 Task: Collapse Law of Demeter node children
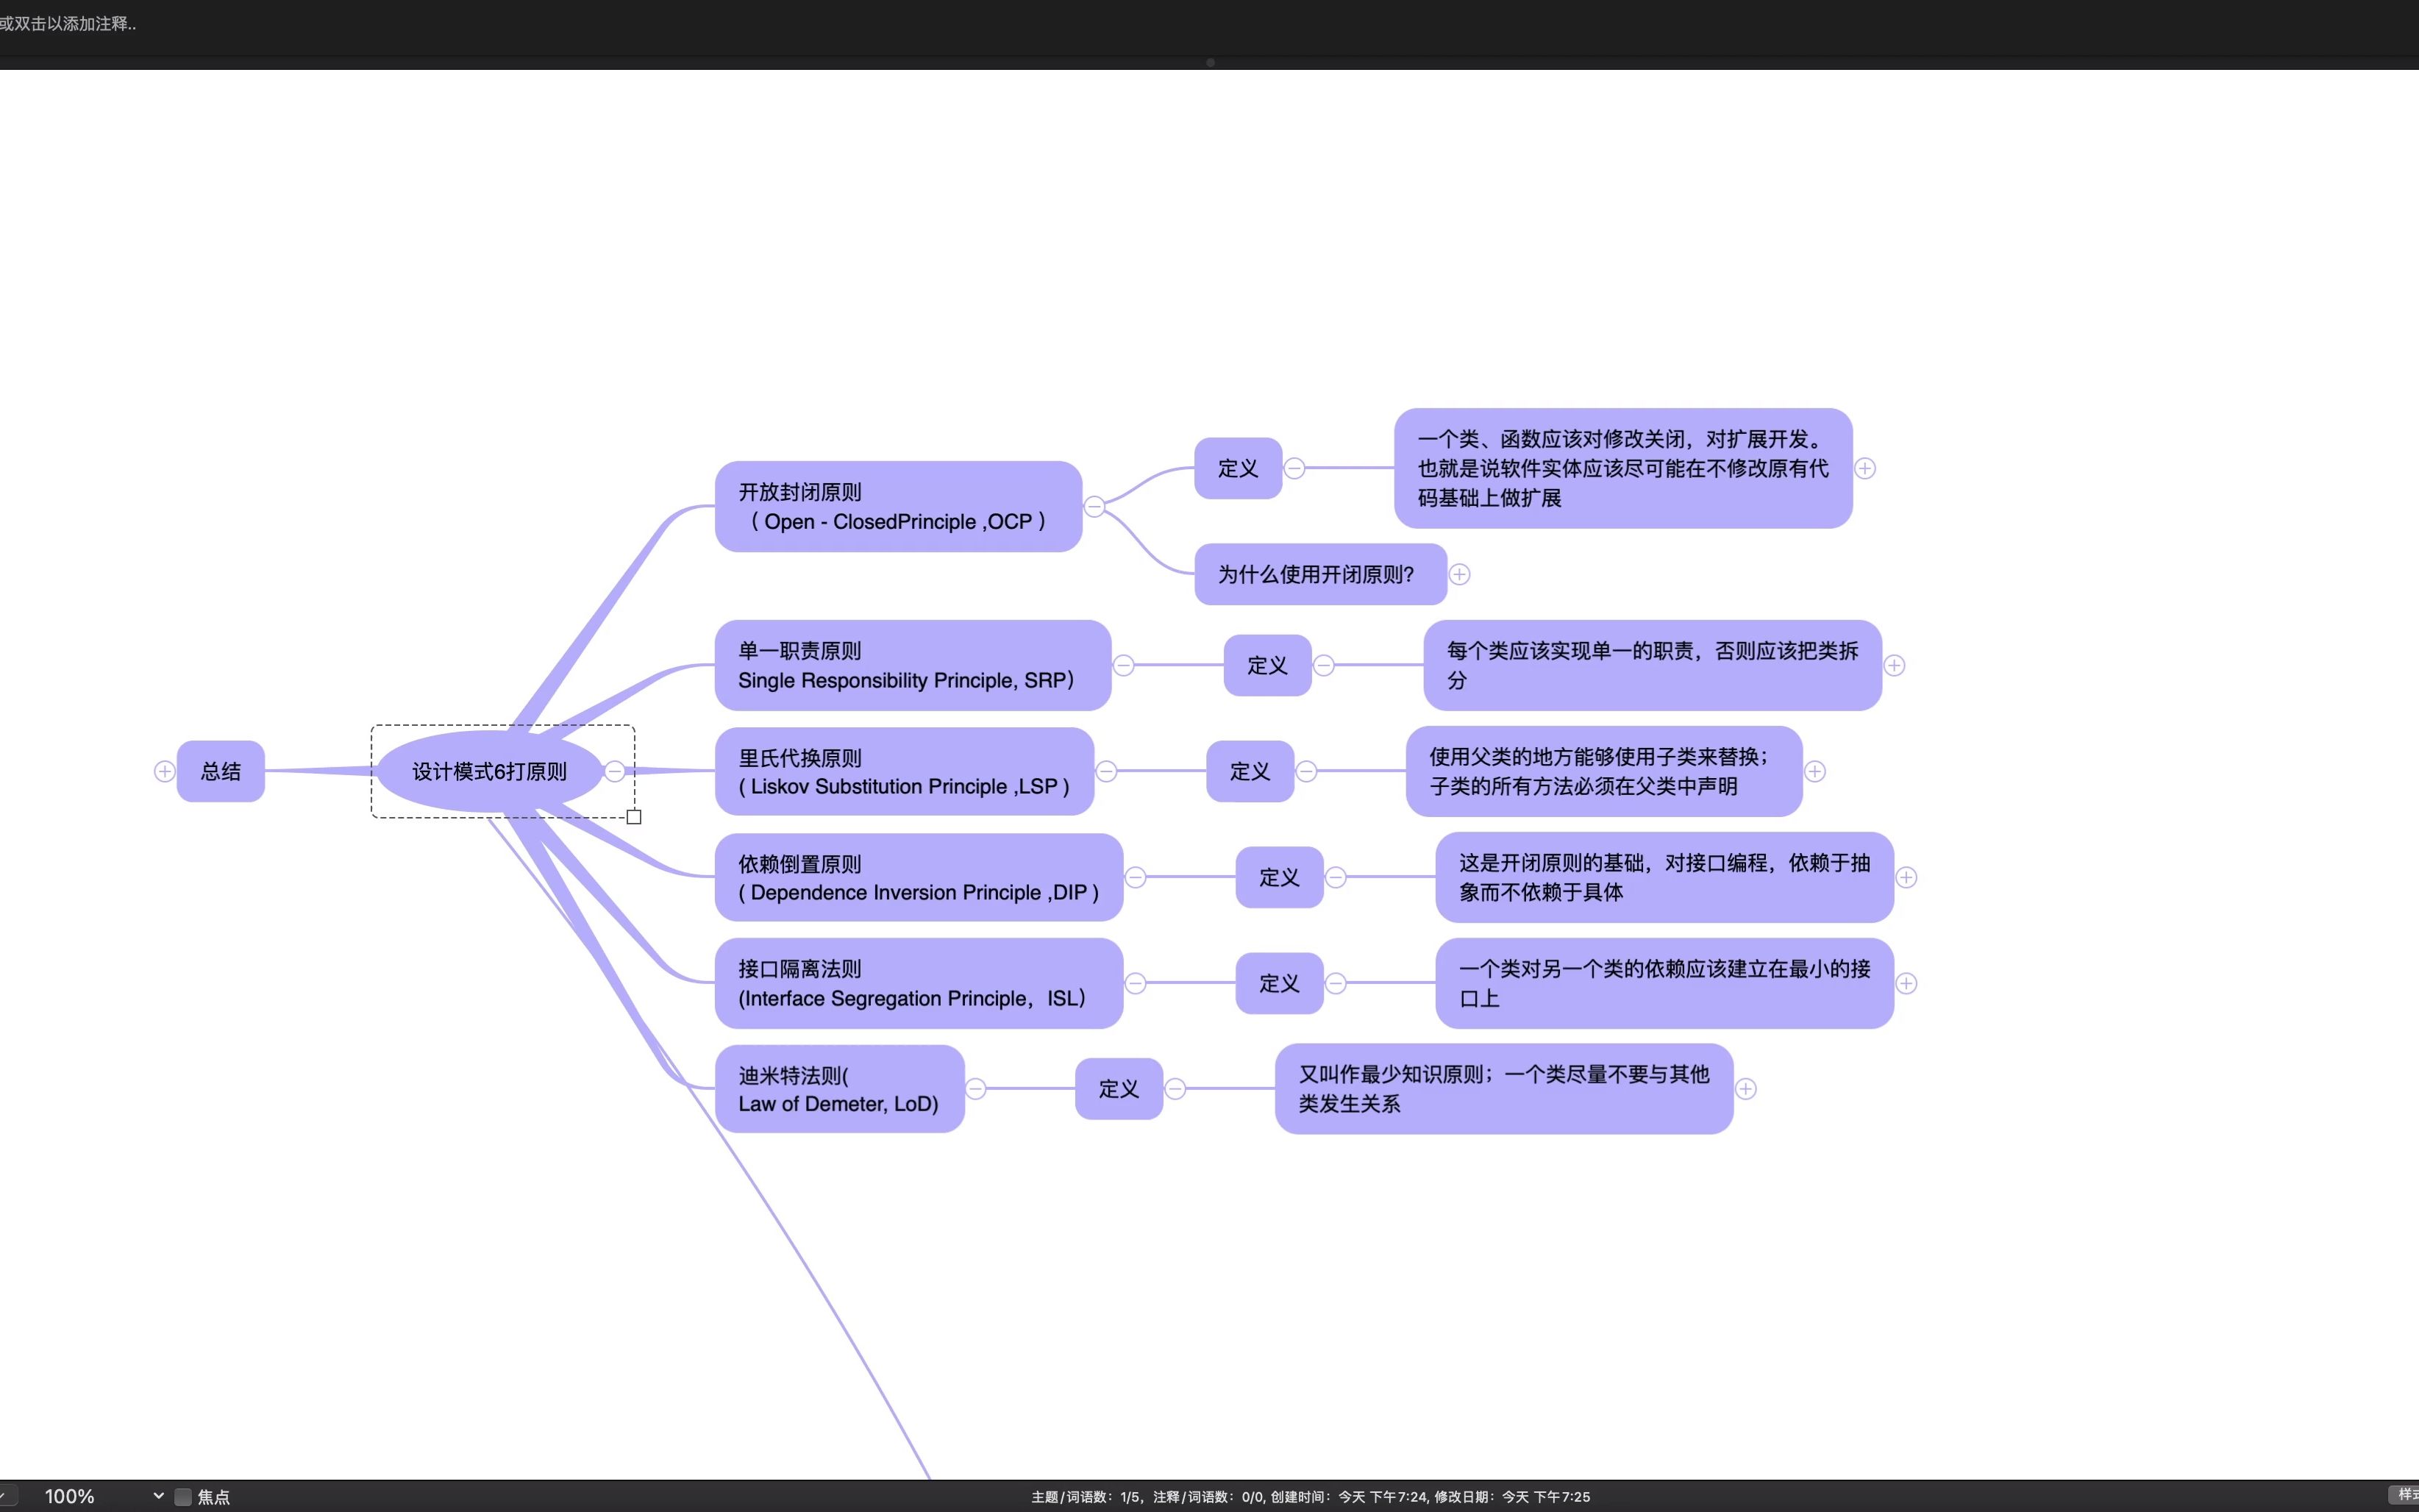(975, 1089)
